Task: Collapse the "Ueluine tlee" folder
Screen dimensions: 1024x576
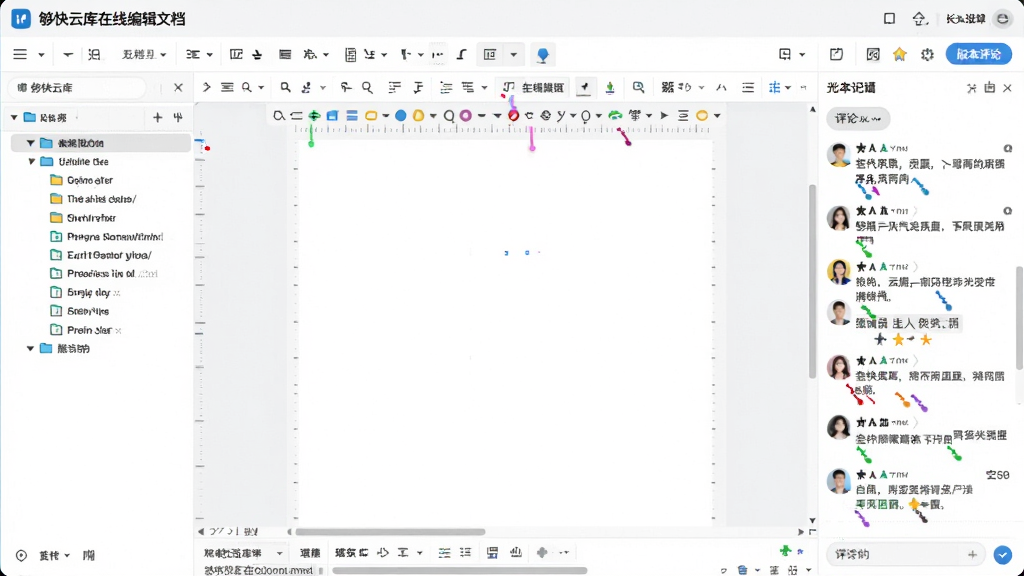Action: tap(31, 161)
